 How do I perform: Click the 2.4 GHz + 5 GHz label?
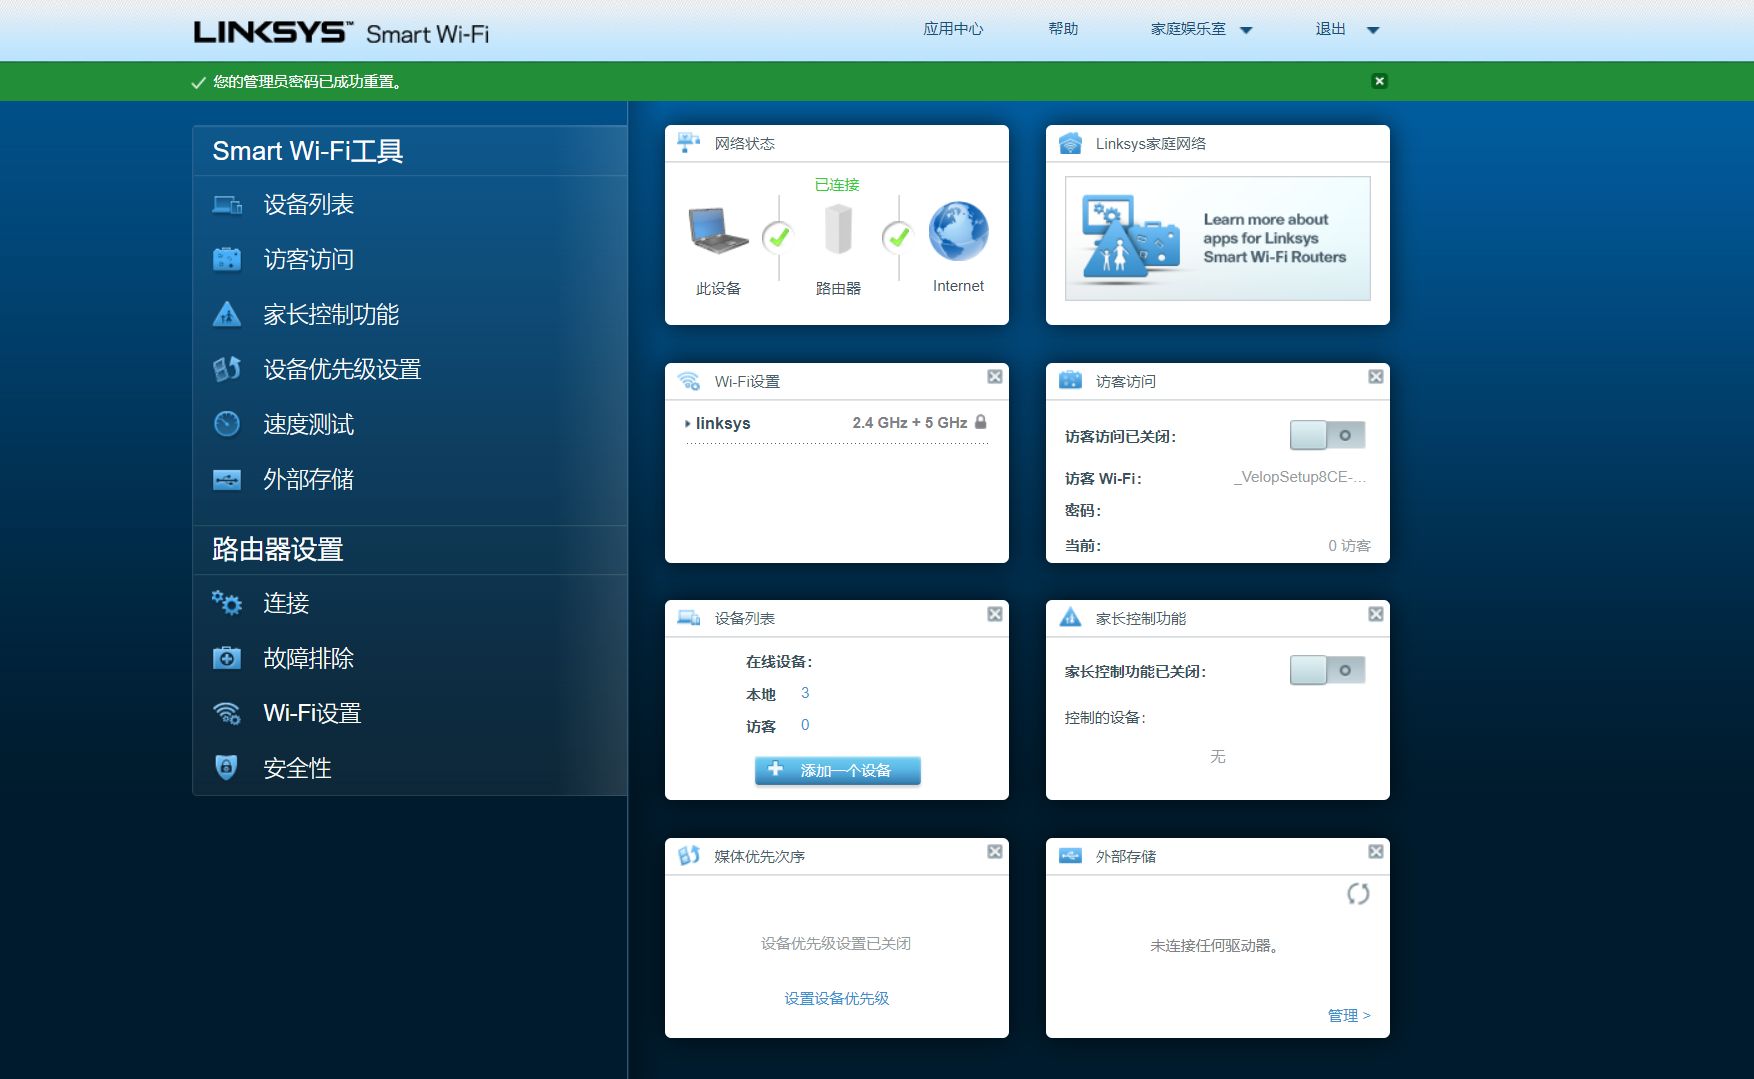tap(909, 423)
